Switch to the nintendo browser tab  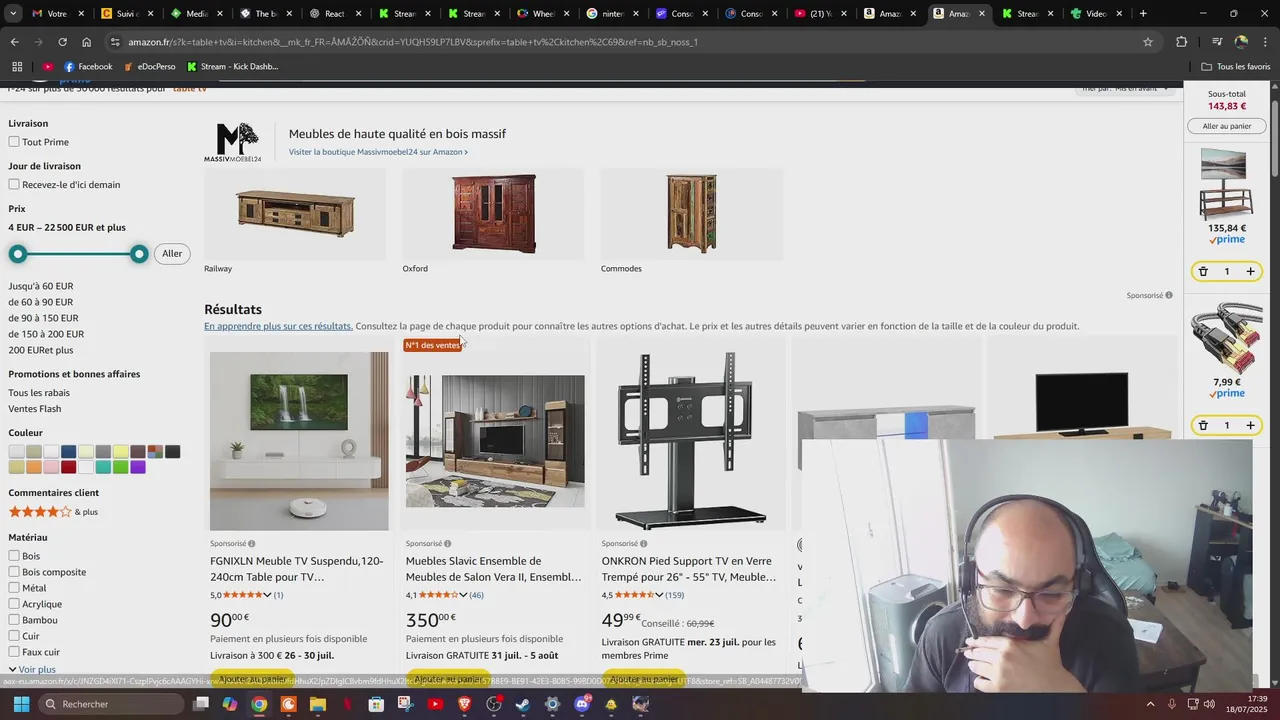coord(604,14)
